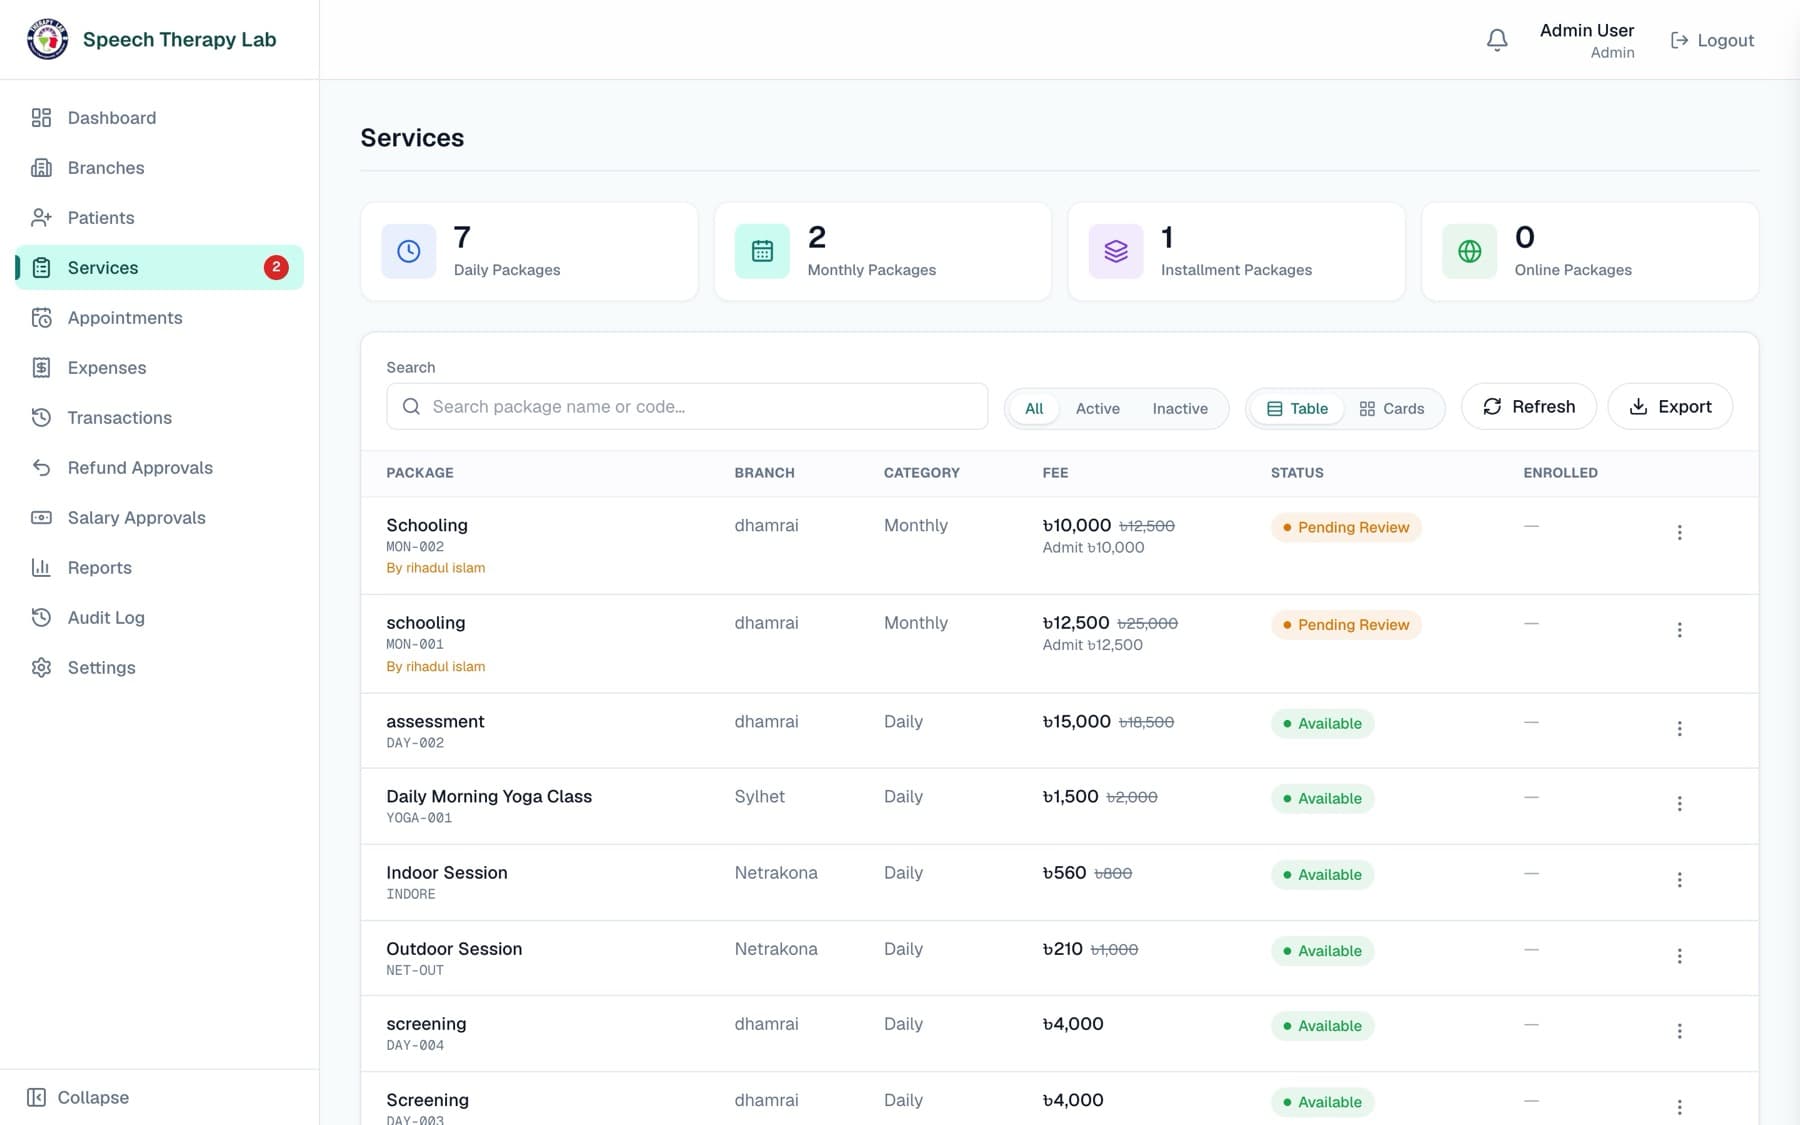Click the FEE column header
Screen dimensions: 1800x1125
1055,473
